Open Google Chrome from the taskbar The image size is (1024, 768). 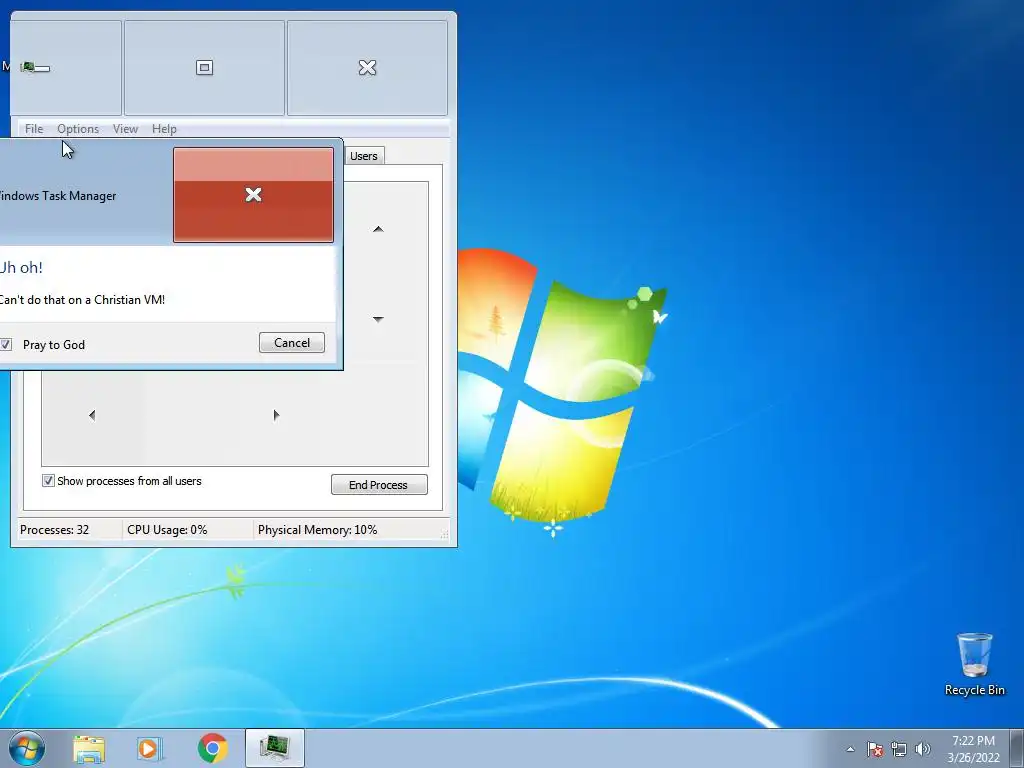[x=212, y=748]
